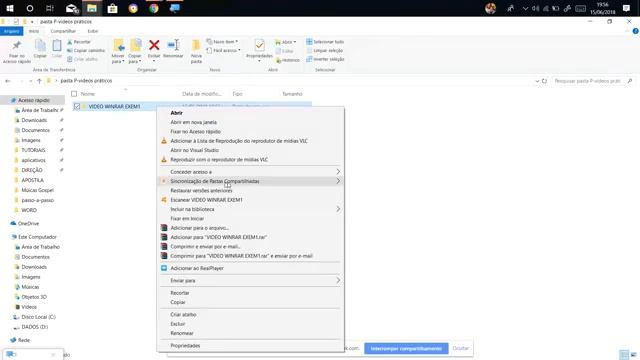Select Downloads under Acesso rápido
This screenshot has width=640, height=360.
click(x=34, y=120)
